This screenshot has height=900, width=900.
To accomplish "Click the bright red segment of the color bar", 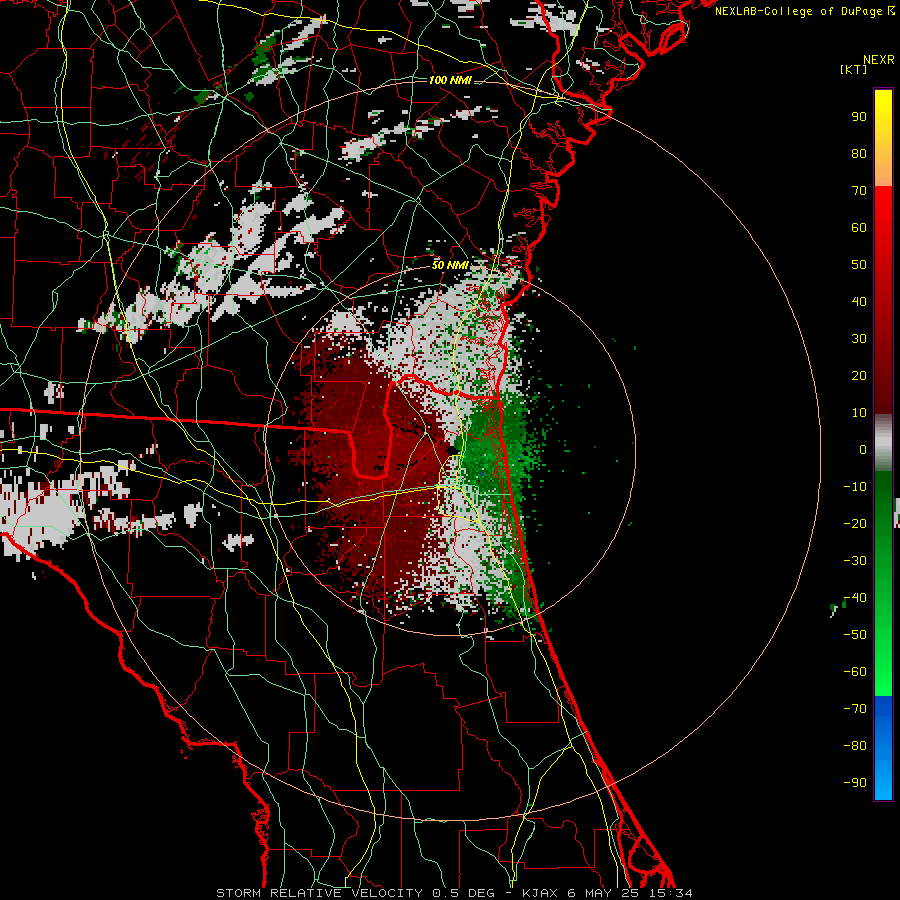I will (x=883, y=218).
